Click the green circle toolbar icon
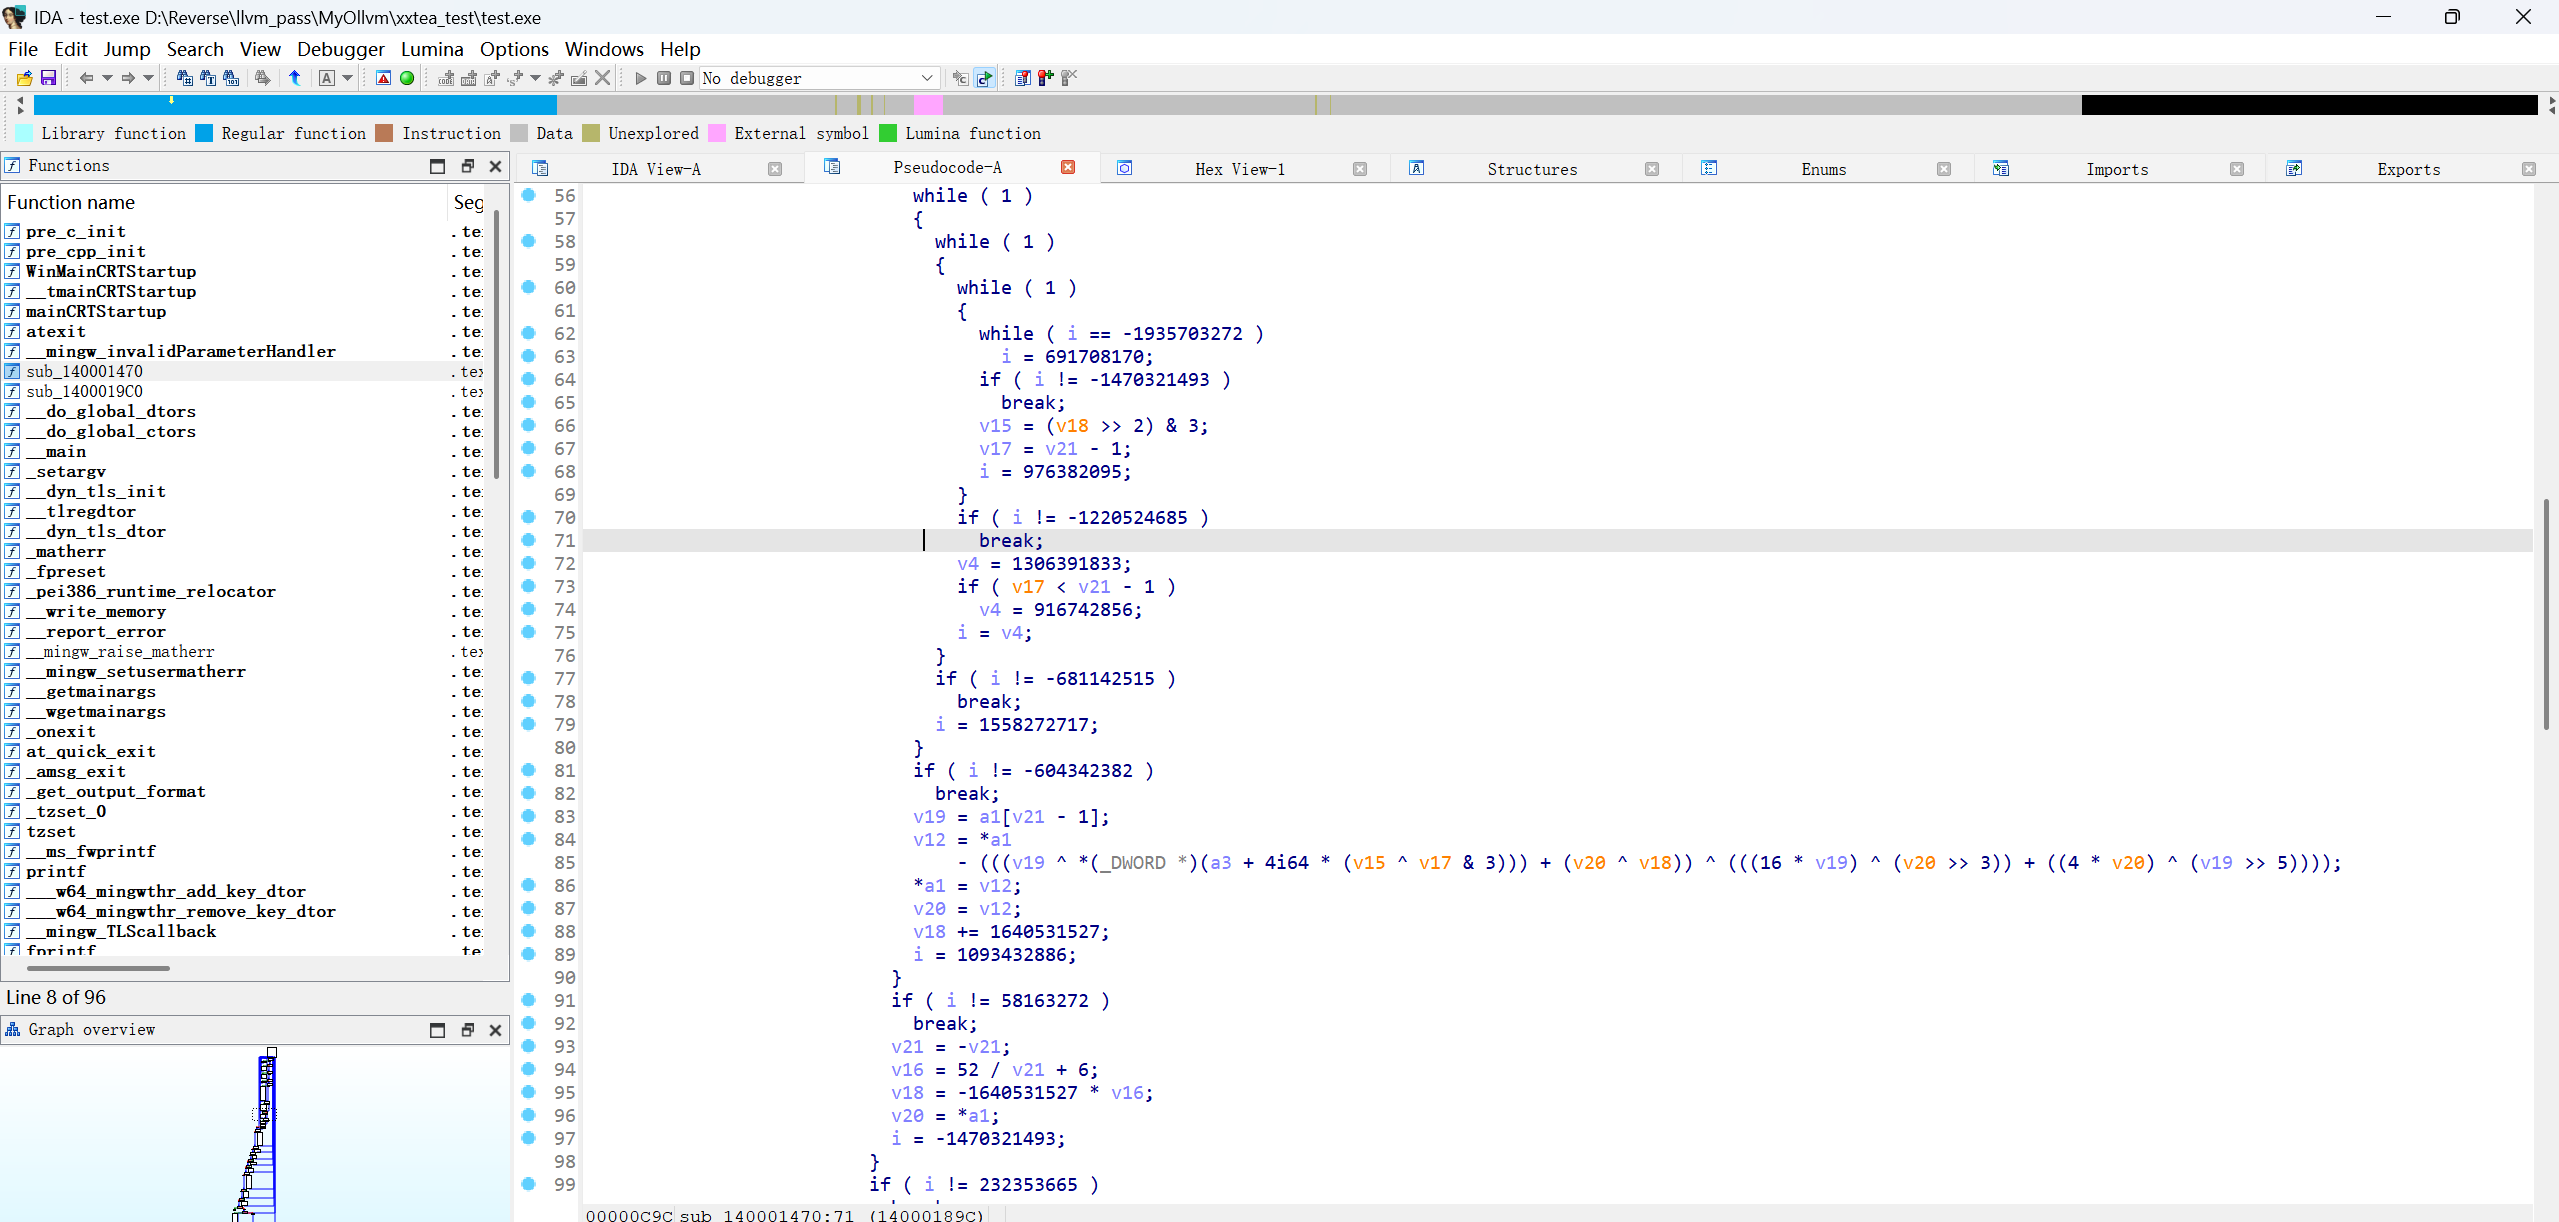 [407, 78]
